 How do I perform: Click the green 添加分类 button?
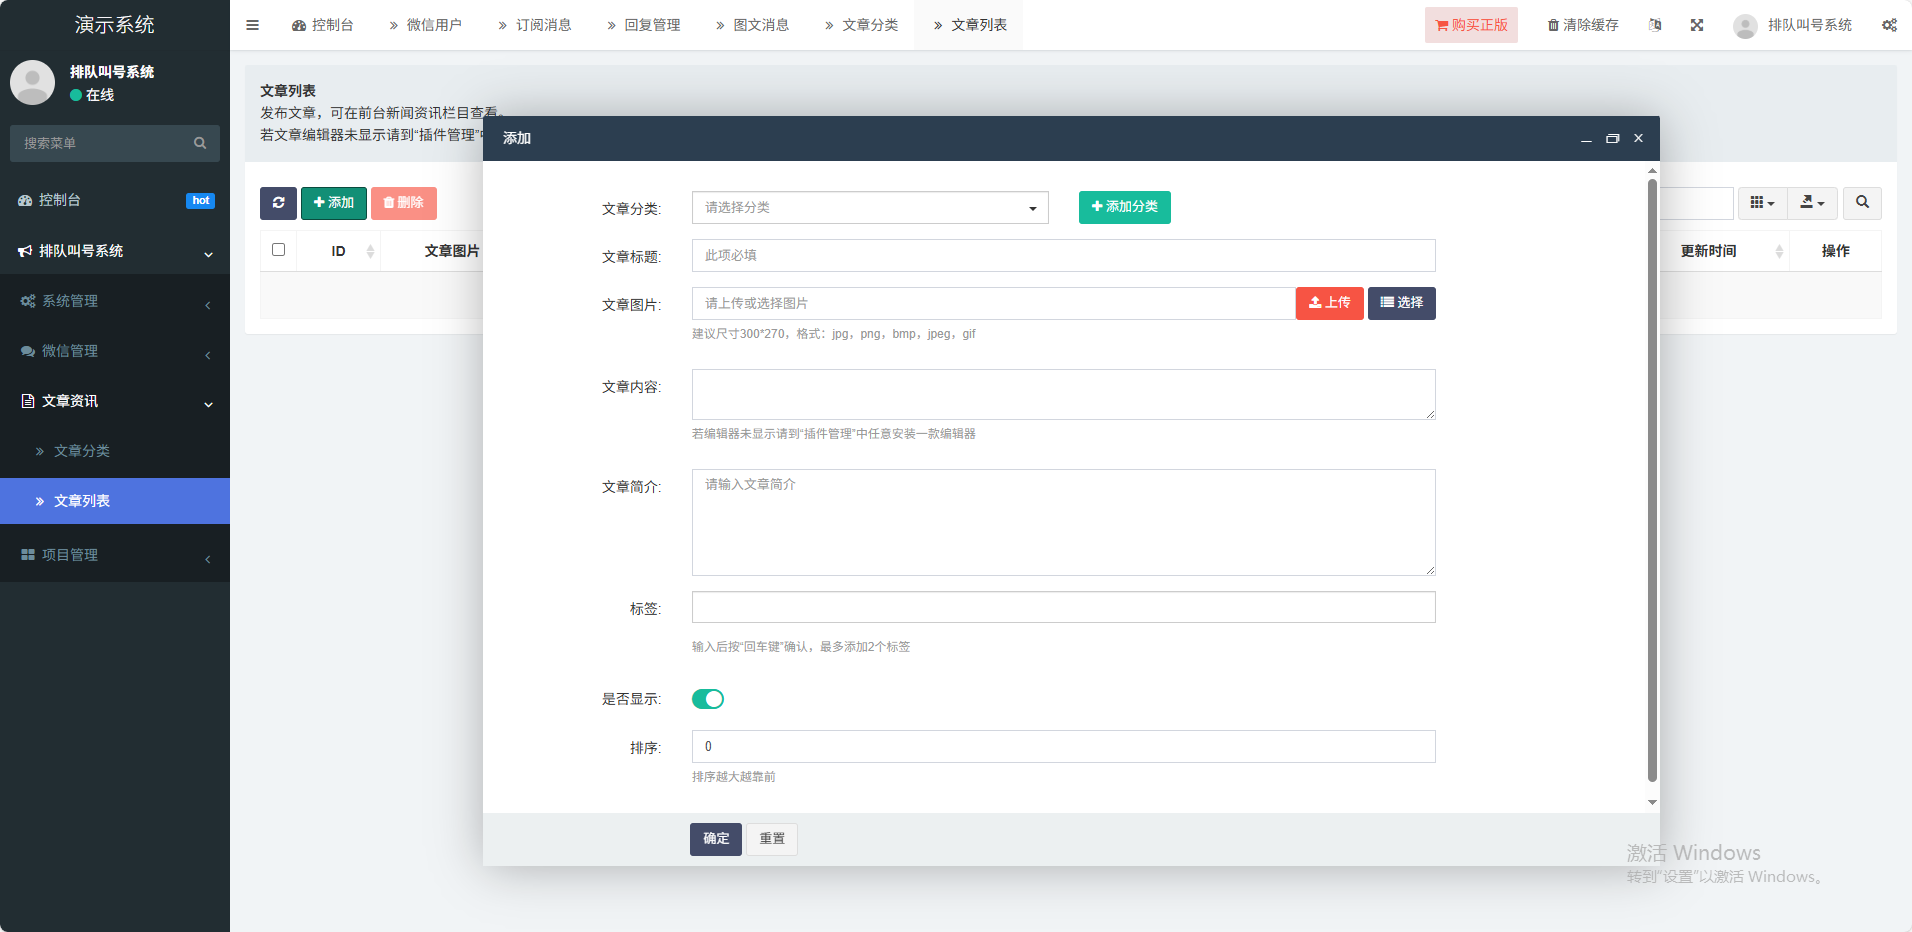[x=1124, y=207]
